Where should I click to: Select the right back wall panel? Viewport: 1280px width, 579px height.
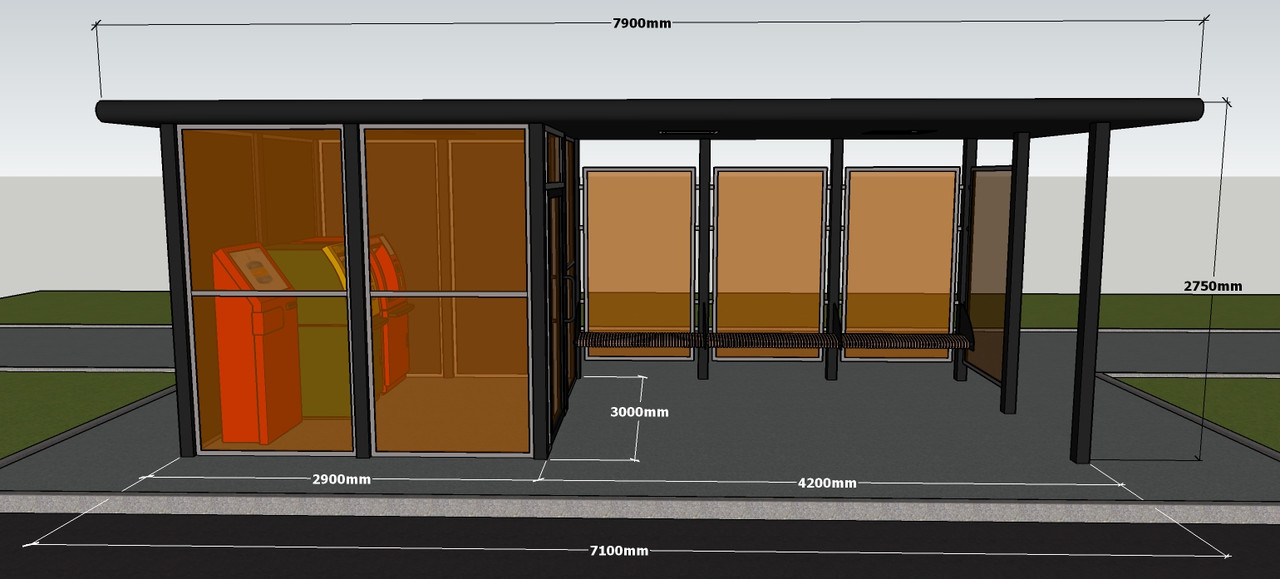(x=899, y=240)
